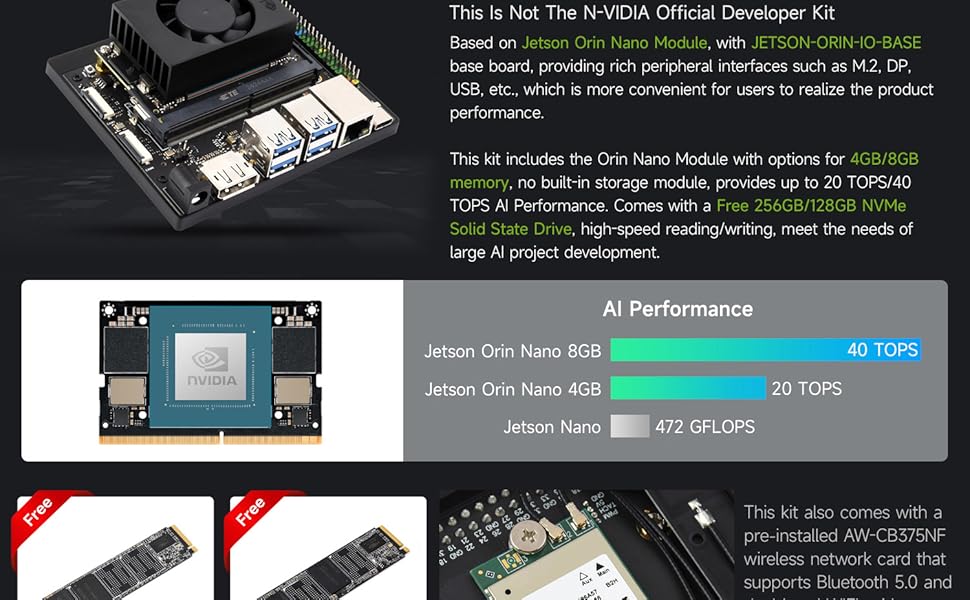Click the 472 GFLOPS gray bar
This screenshot has width=970, height=600.
click(630, 427)
